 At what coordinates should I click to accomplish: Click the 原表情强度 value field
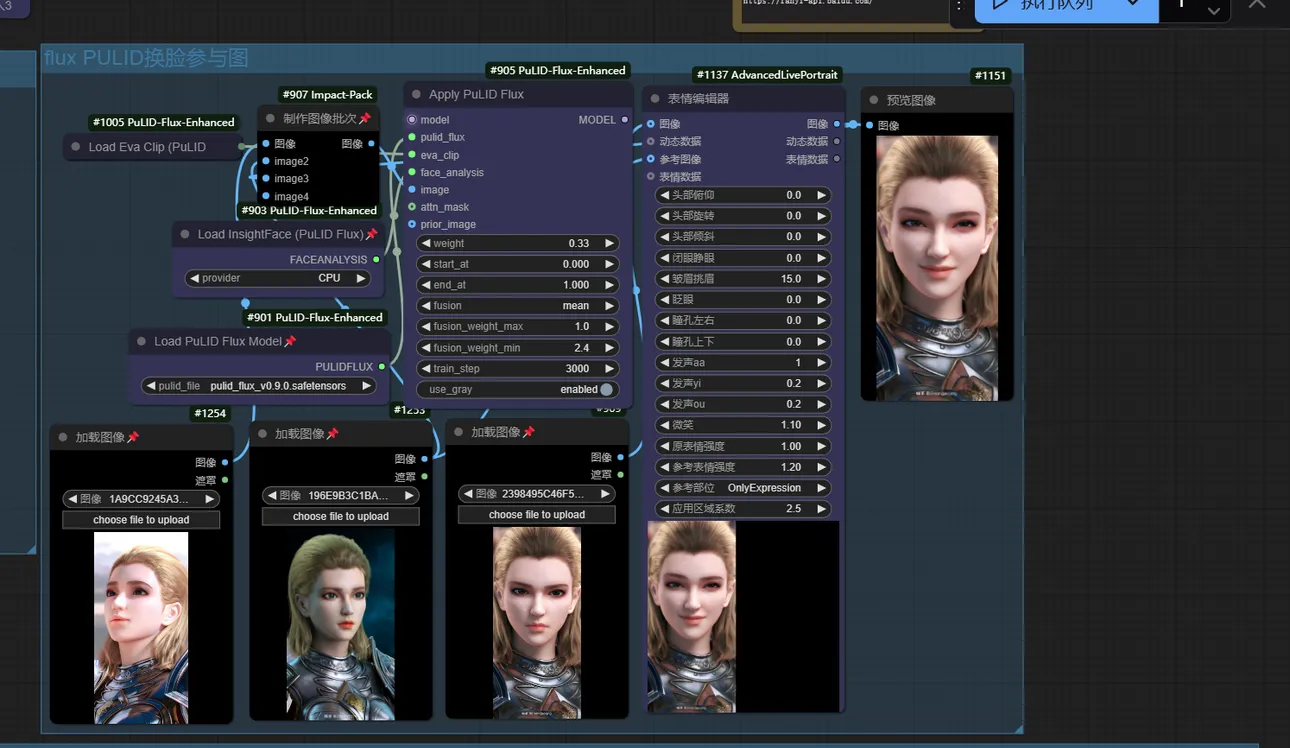pyautogui.click(x=743, y=446)
